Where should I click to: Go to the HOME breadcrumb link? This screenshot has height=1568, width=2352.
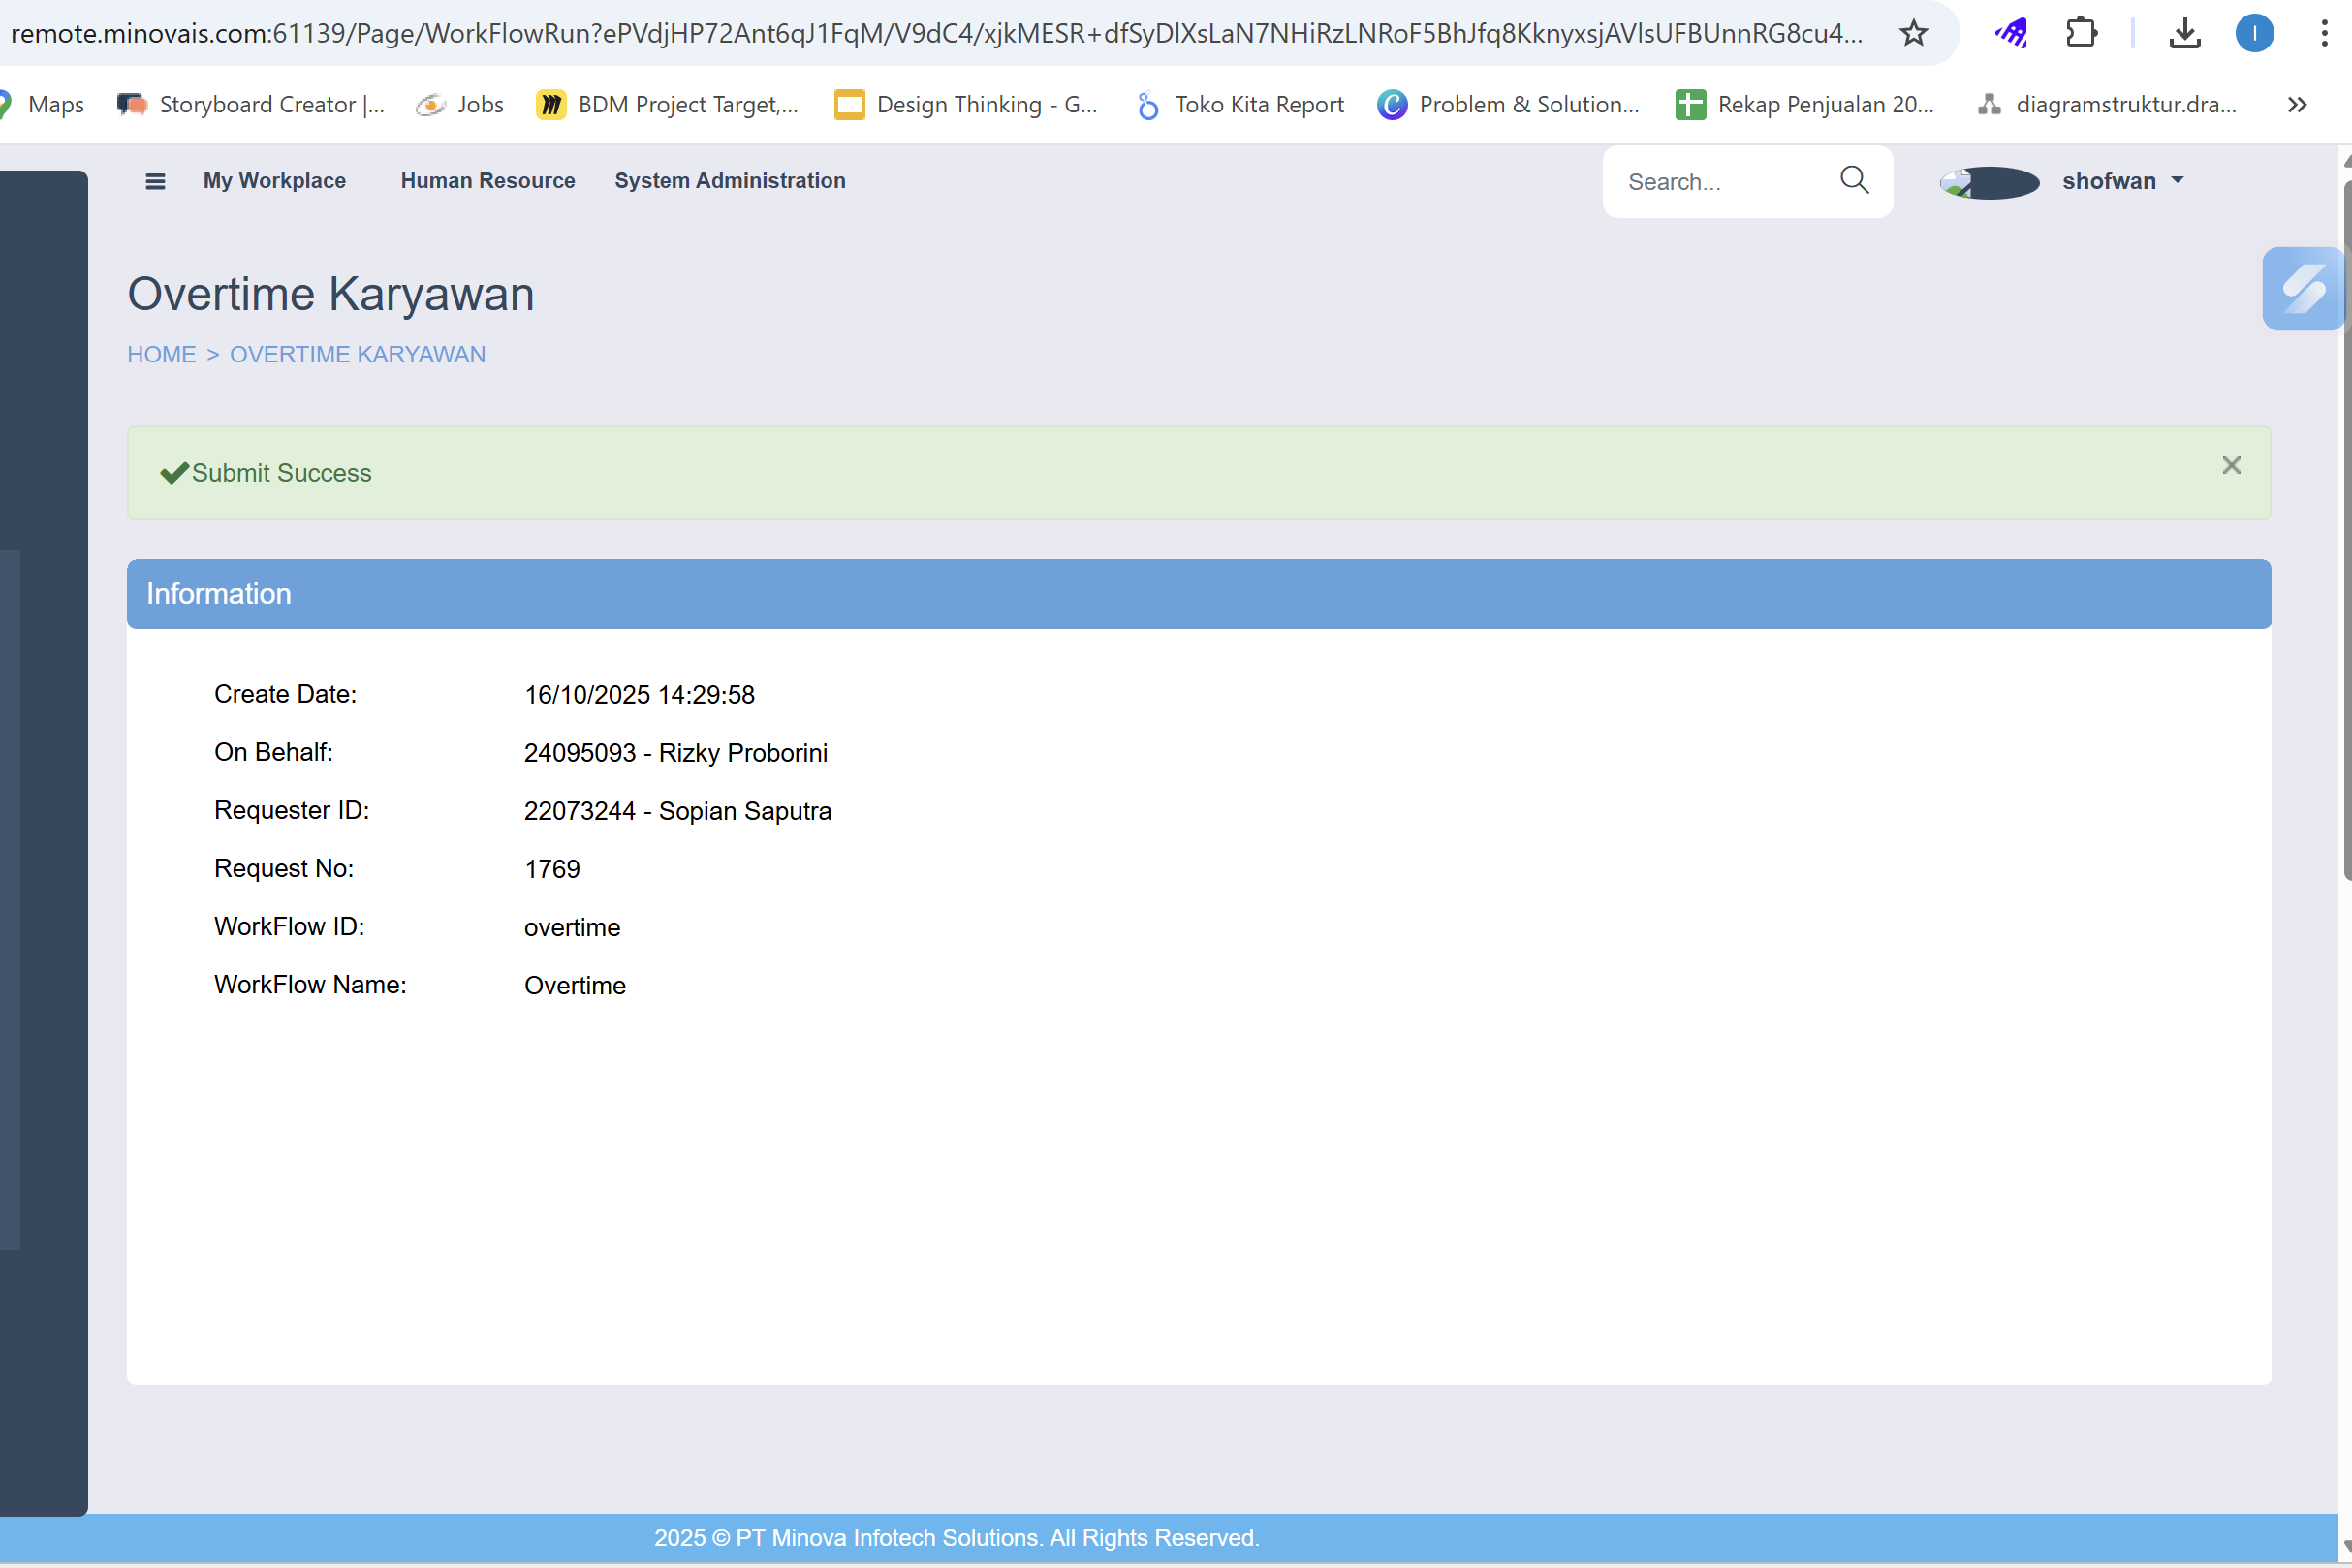point(161,355)
